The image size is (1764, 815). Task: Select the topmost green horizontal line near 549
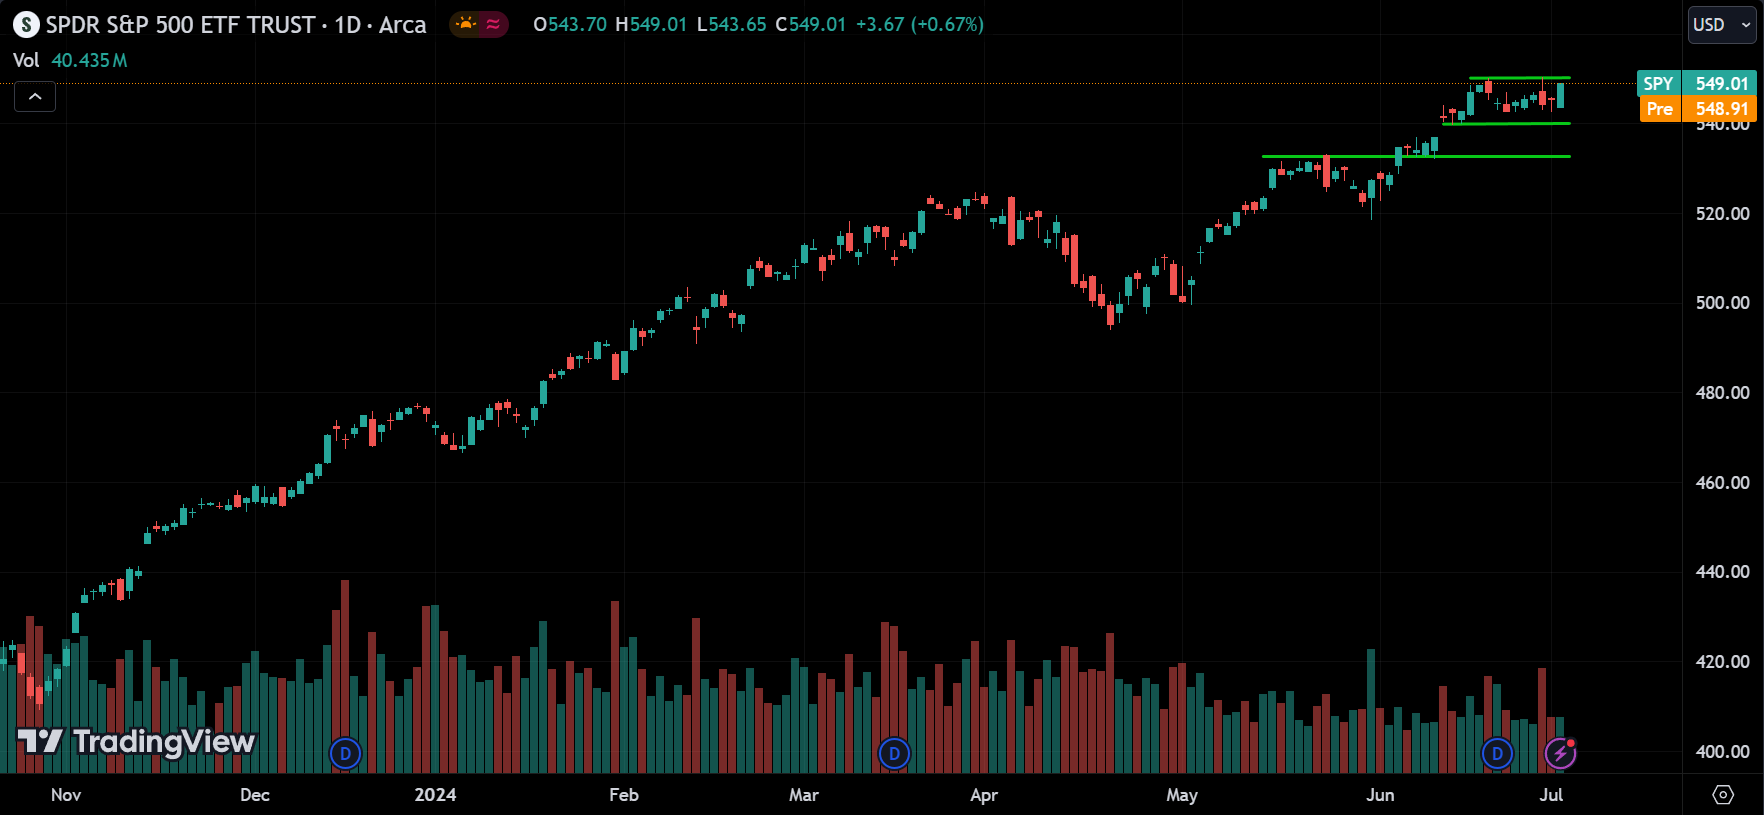click(x=1519, y=77)
